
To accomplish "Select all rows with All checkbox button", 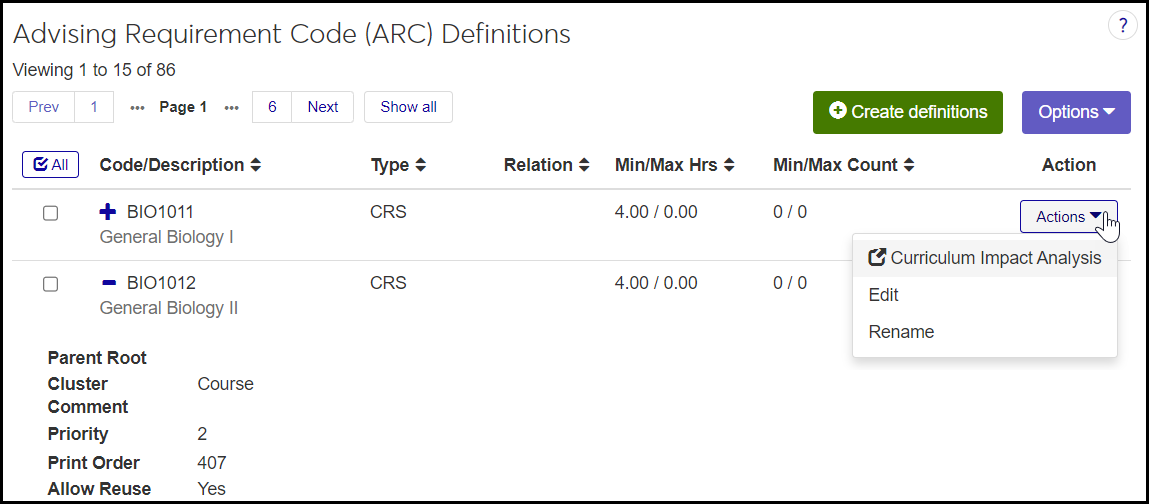I will click(x=50, y=165).
